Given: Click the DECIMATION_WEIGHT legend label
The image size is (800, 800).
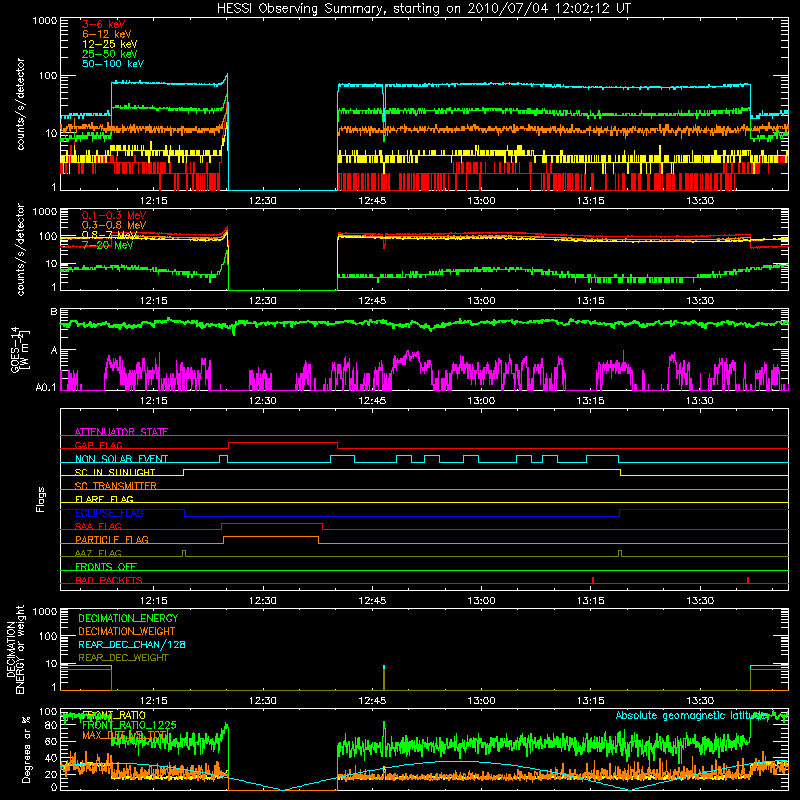Looking at the screenshot, I should click(127, 631).
